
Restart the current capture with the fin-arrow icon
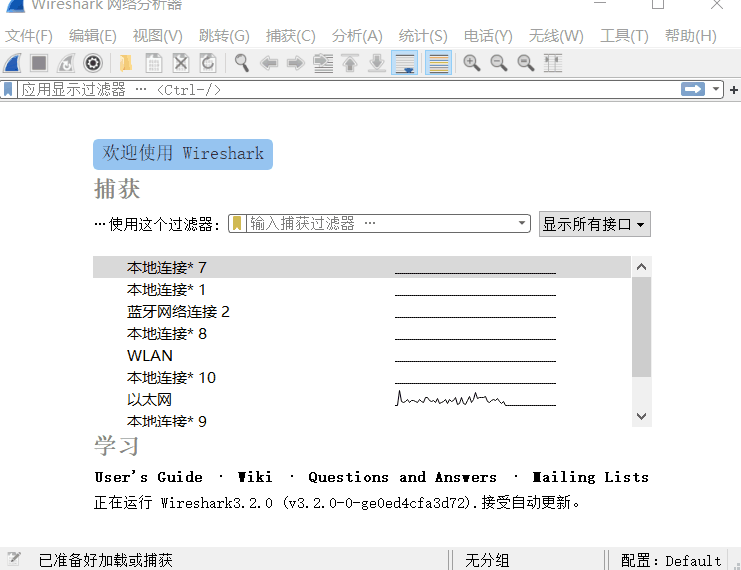point(66,63)
